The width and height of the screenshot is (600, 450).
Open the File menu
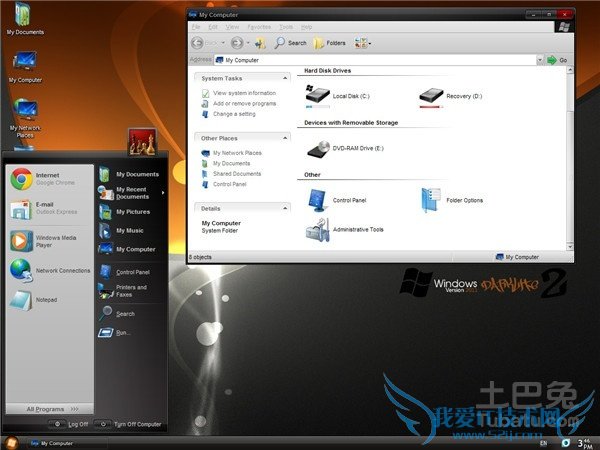tap(196, 27)
